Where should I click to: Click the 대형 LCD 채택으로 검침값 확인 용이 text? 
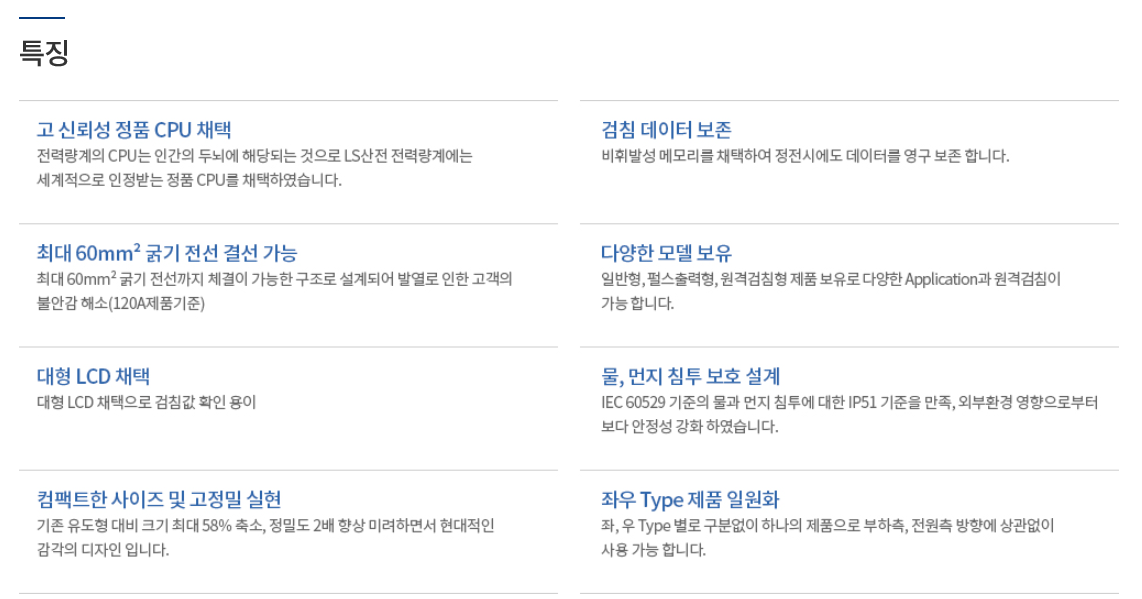[x=146, y=402]
